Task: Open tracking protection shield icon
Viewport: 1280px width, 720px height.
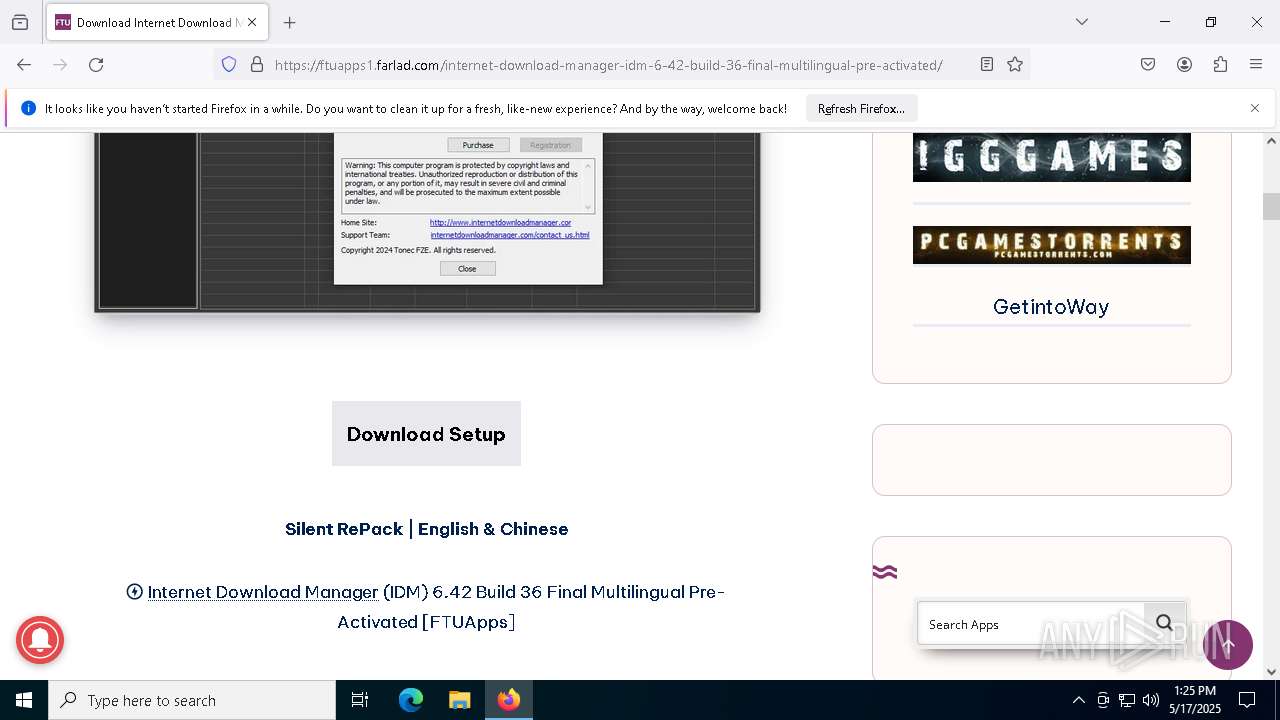Action: [x=229, y=65]
